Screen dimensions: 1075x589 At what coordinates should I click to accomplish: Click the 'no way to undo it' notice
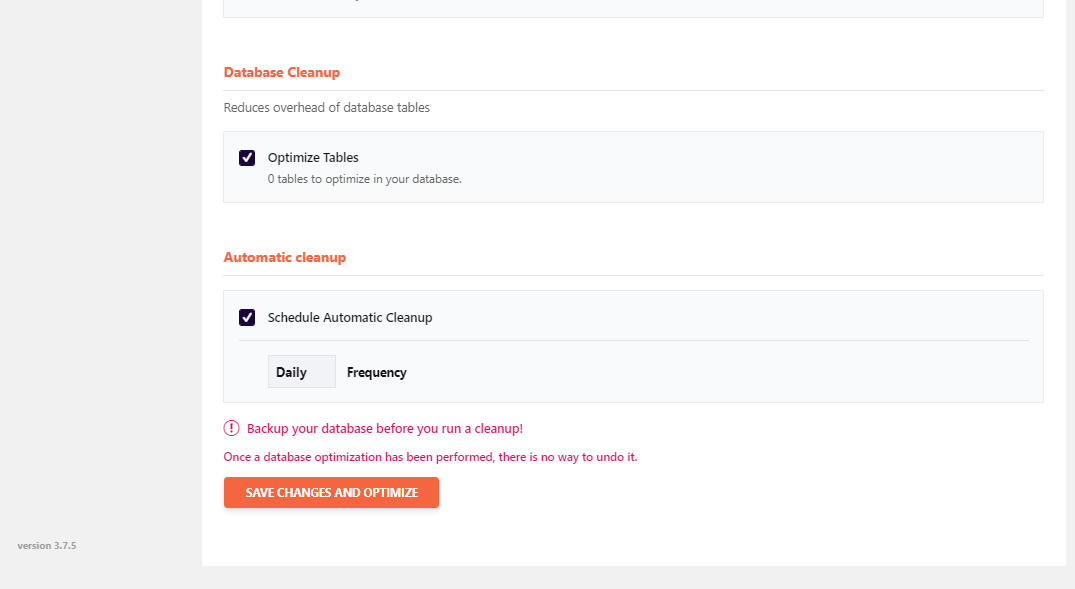click(x=430, y=457)
